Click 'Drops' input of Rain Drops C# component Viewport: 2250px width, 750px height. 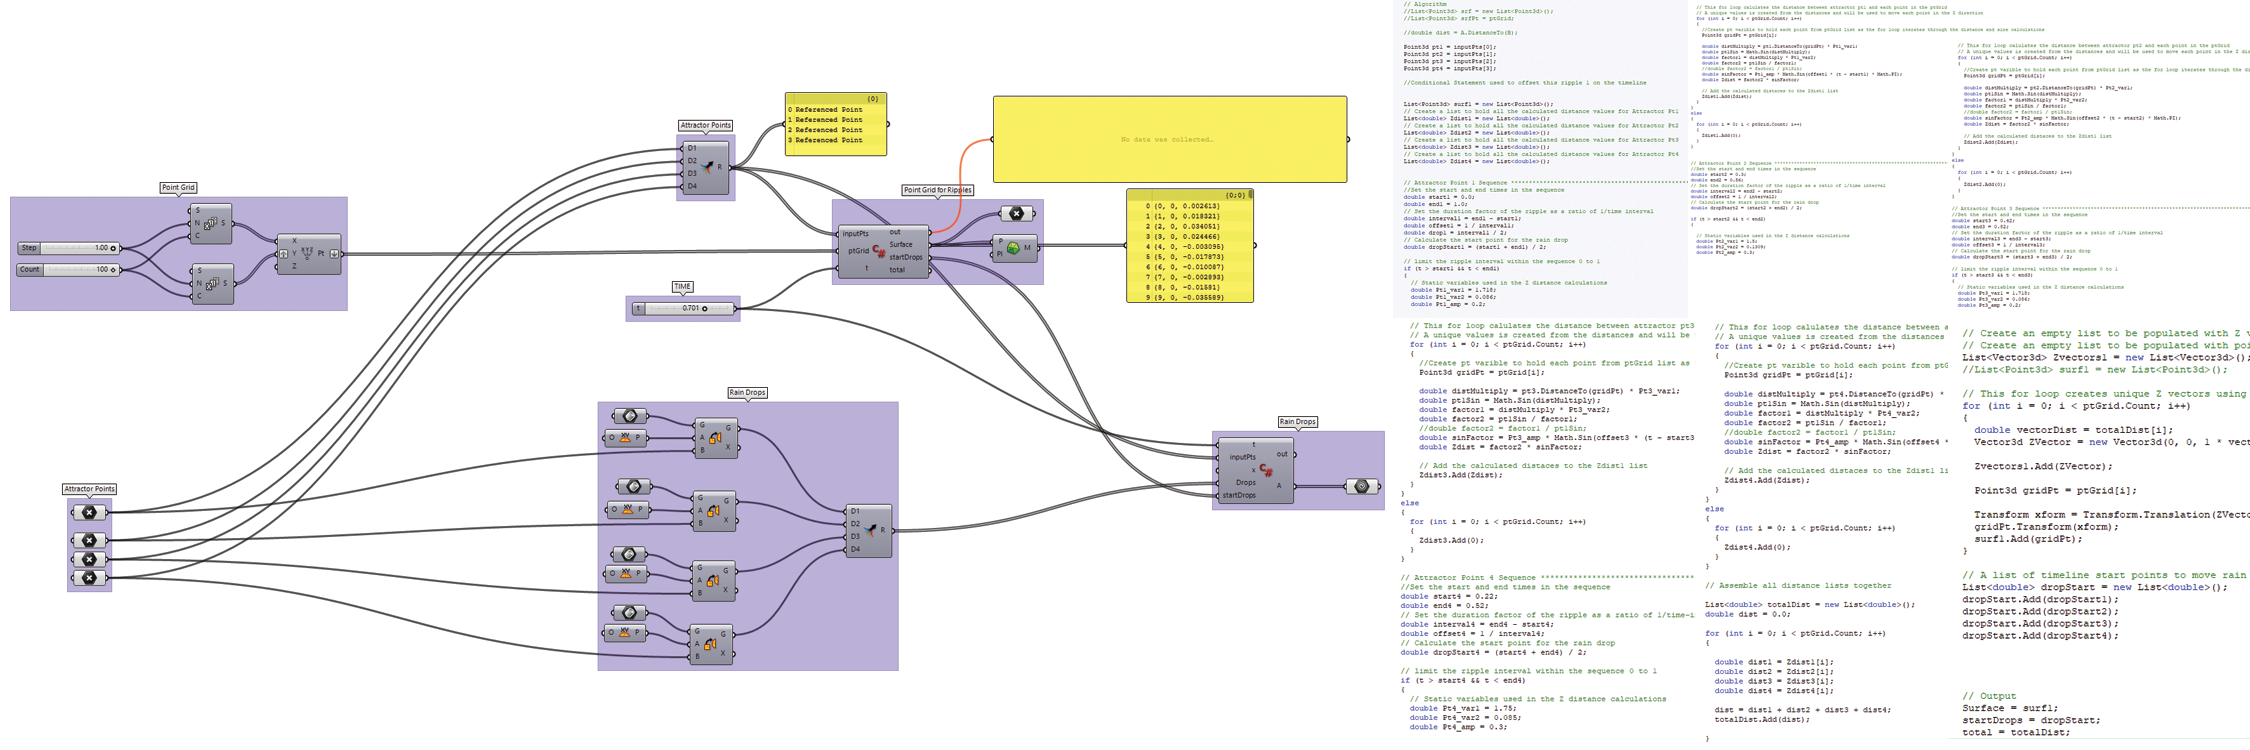pyautogui.click(x=1245, y=482)
